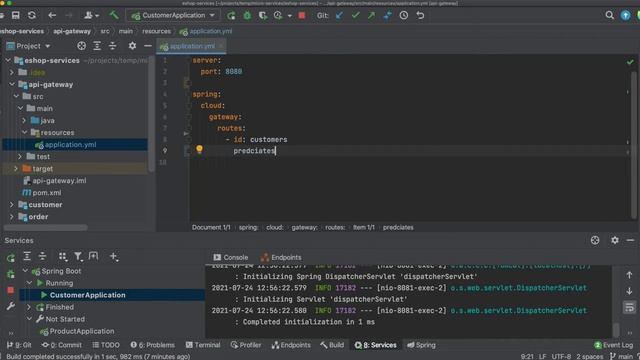Open the Problems tool window
This screenshot has height=360, width=640.
[152, 345]
